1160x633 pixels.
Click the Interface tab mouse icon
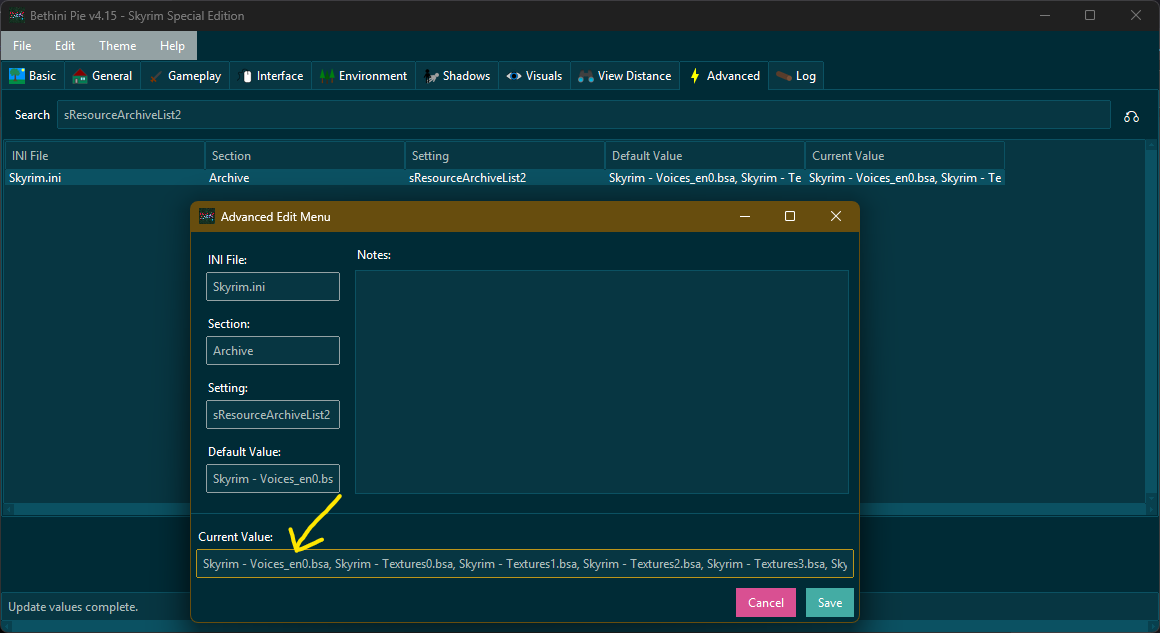(x=247, y=76)
